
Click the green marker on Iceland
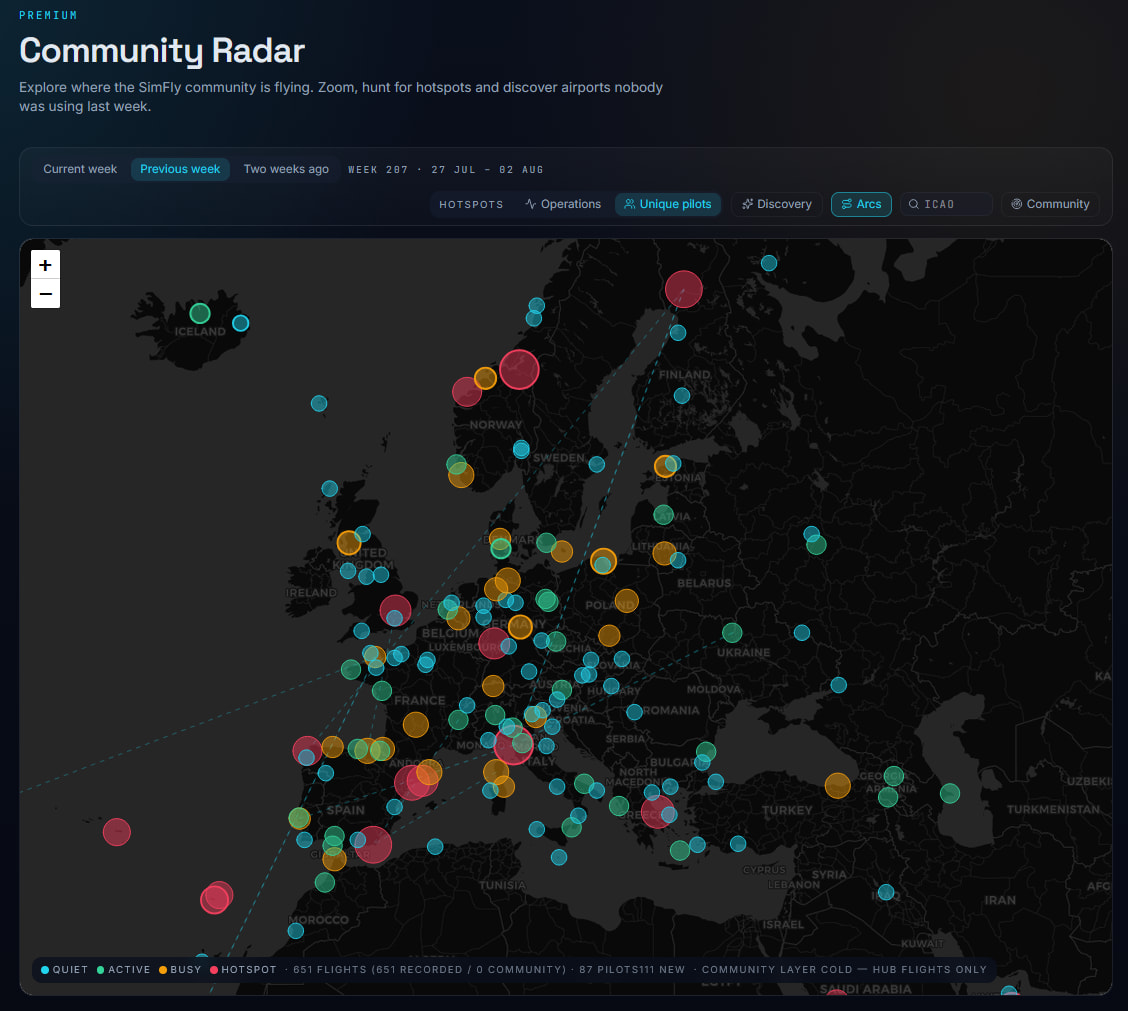click(200, 314)
